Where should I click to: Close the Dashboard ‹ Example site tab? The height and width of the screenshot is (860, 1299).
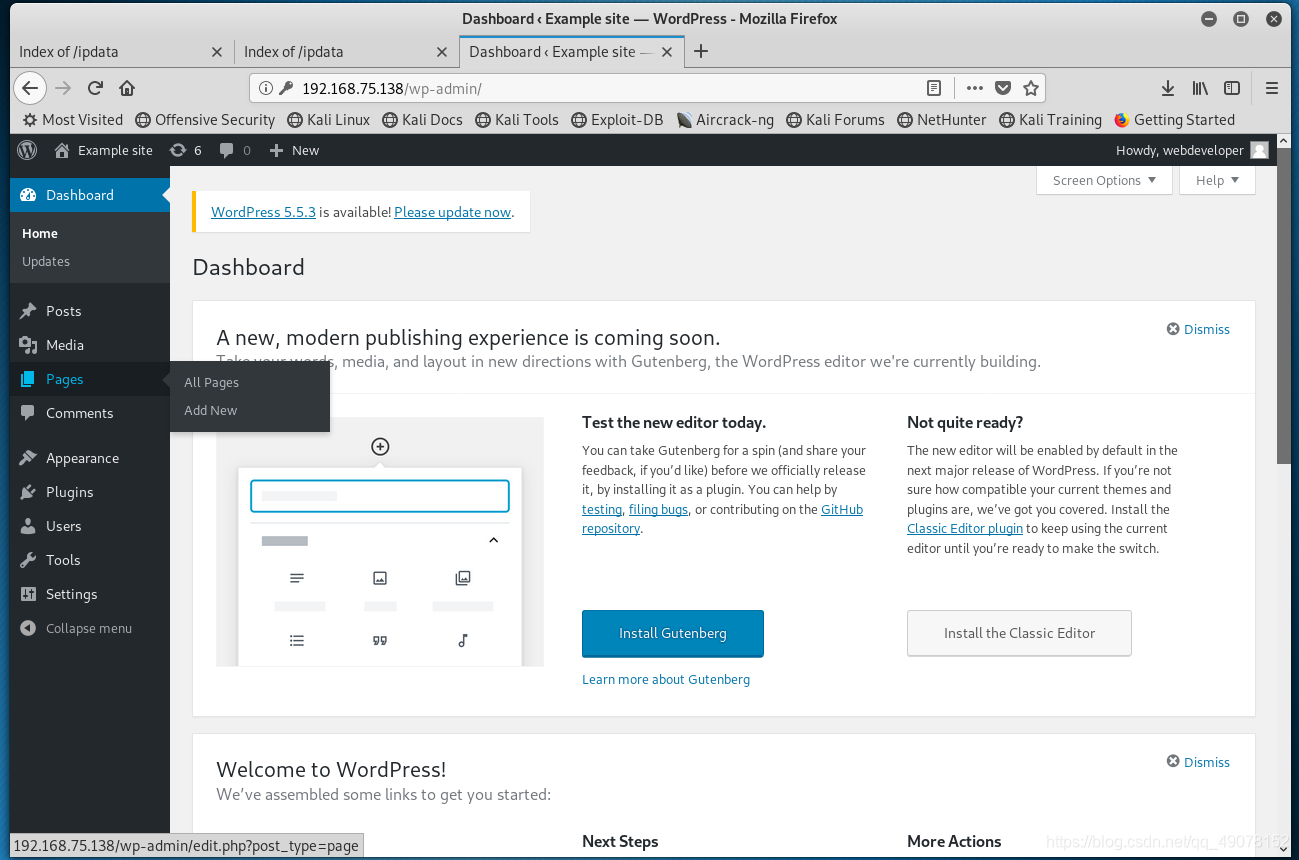(667, 51)
